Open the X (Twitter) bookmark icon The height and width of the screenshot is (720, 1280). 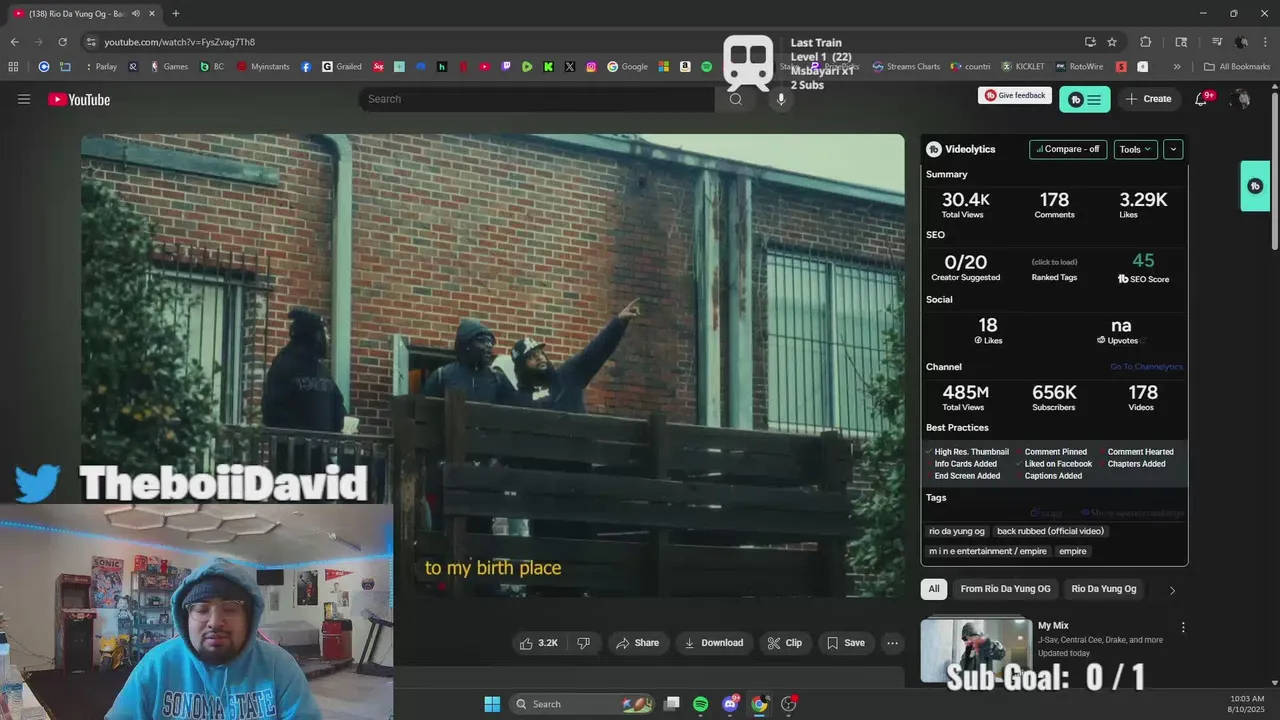tap(570, 67)
